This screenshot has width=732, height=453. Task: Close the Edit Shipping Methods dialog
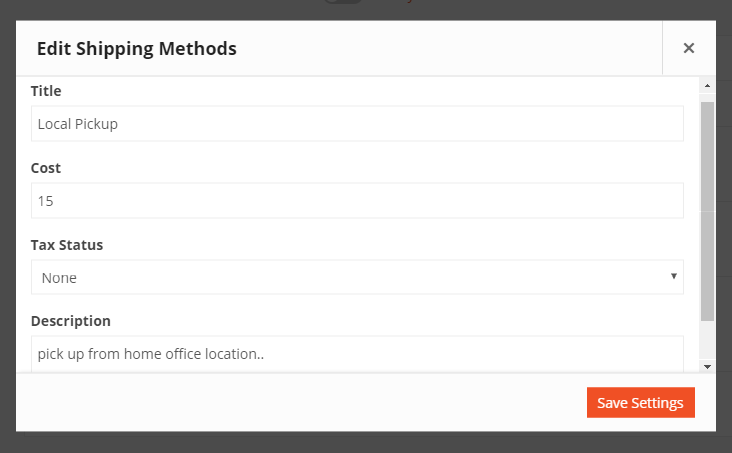click(689, 48)
